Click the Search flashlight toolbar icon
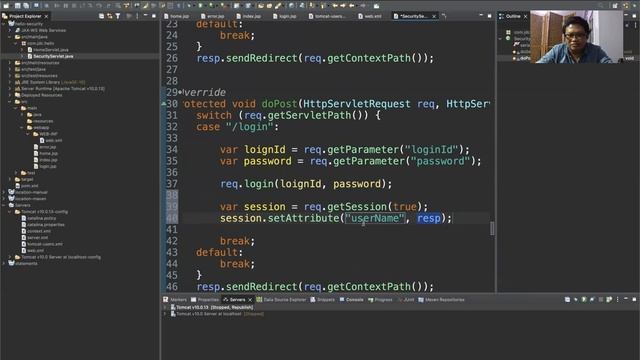Viewport: 640px width, 360px height. (x=278, y=5)
